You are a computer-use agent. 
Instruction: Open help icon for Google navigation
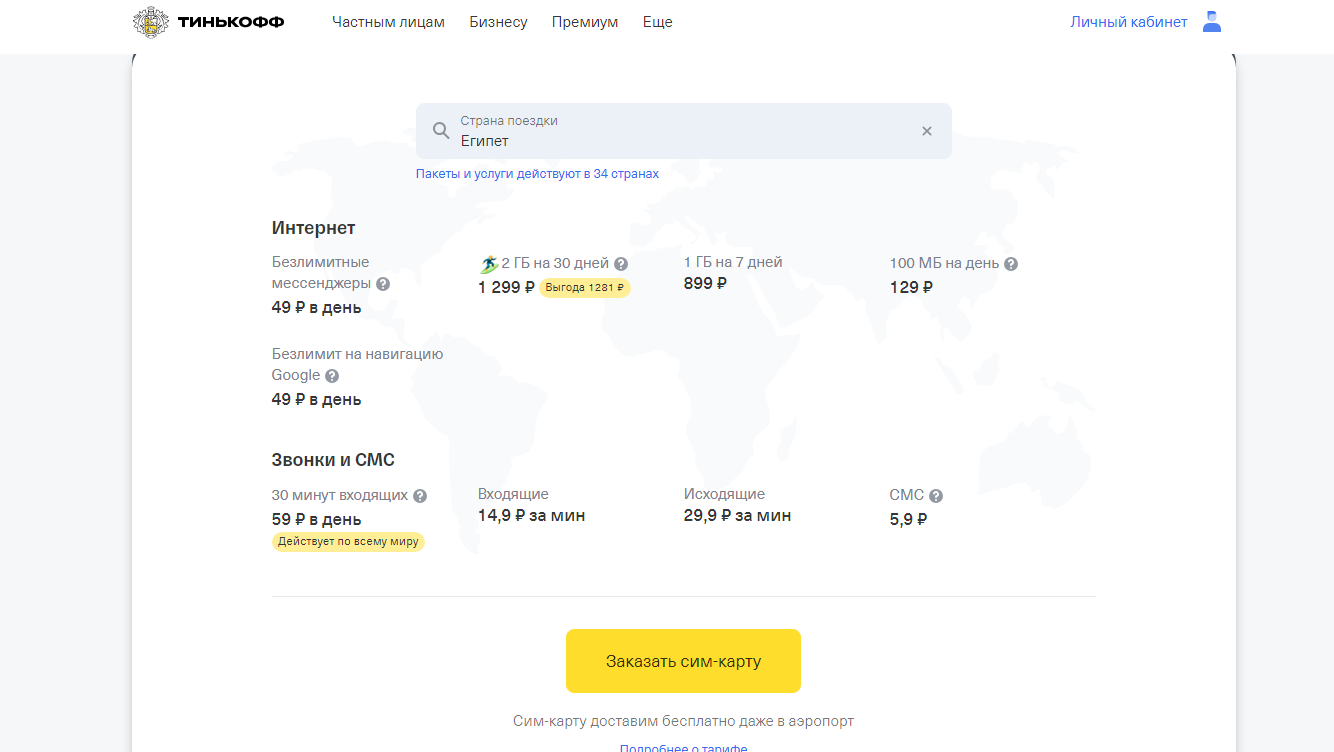(332, 376)
